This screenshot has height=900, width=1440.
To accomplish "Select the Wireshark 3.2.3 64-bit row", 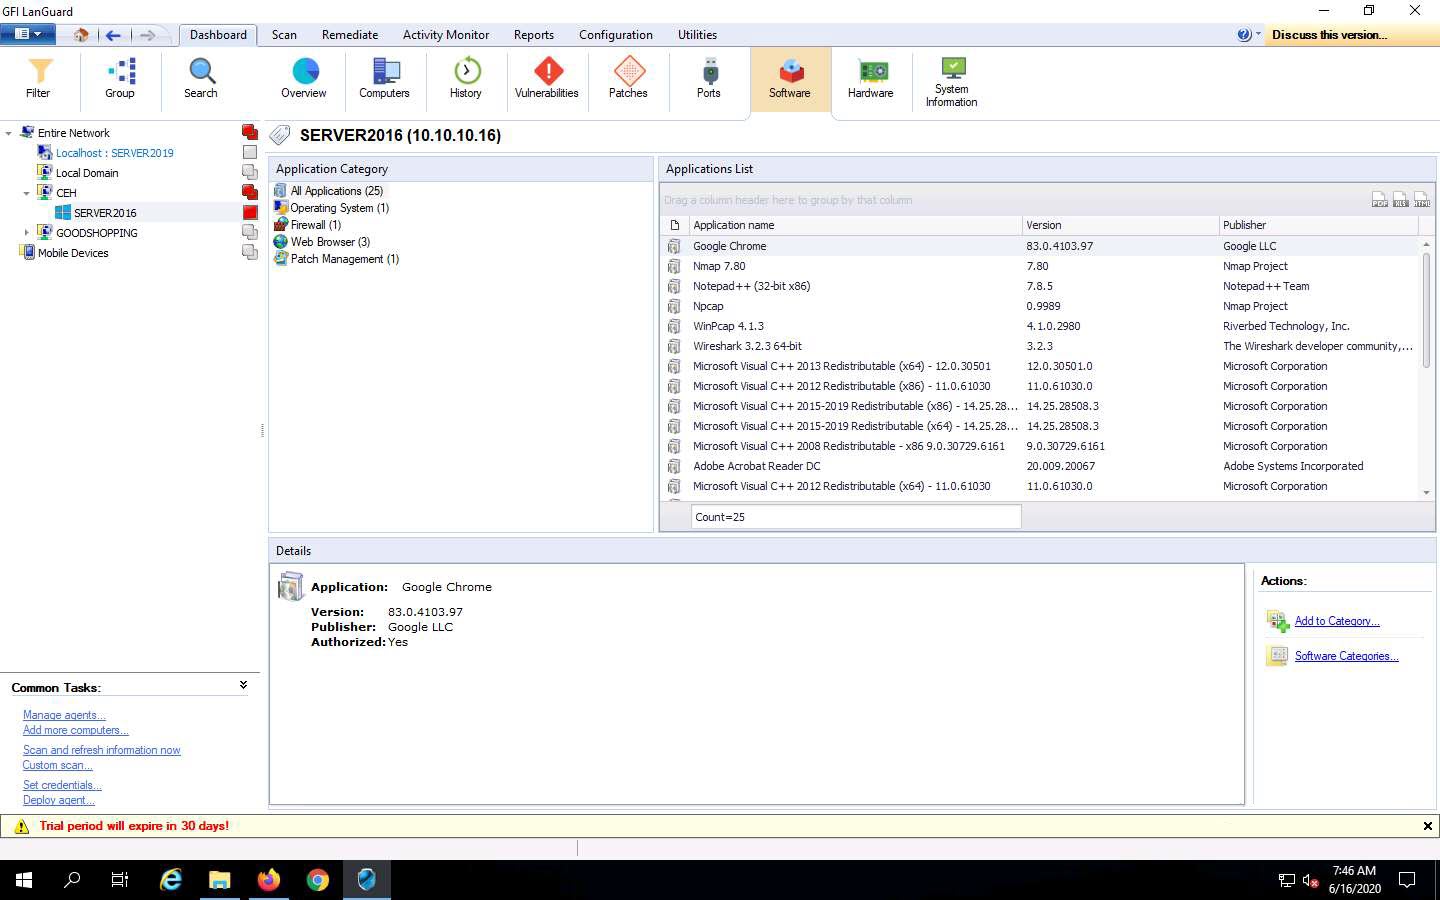I will tap(1041, 346).
